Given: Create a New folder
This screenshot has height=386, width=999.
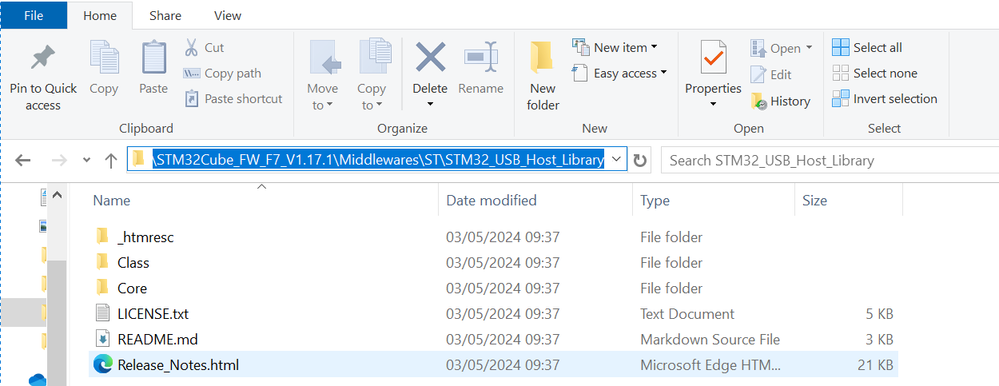Looking at the screenshot, I should point(543,75).
